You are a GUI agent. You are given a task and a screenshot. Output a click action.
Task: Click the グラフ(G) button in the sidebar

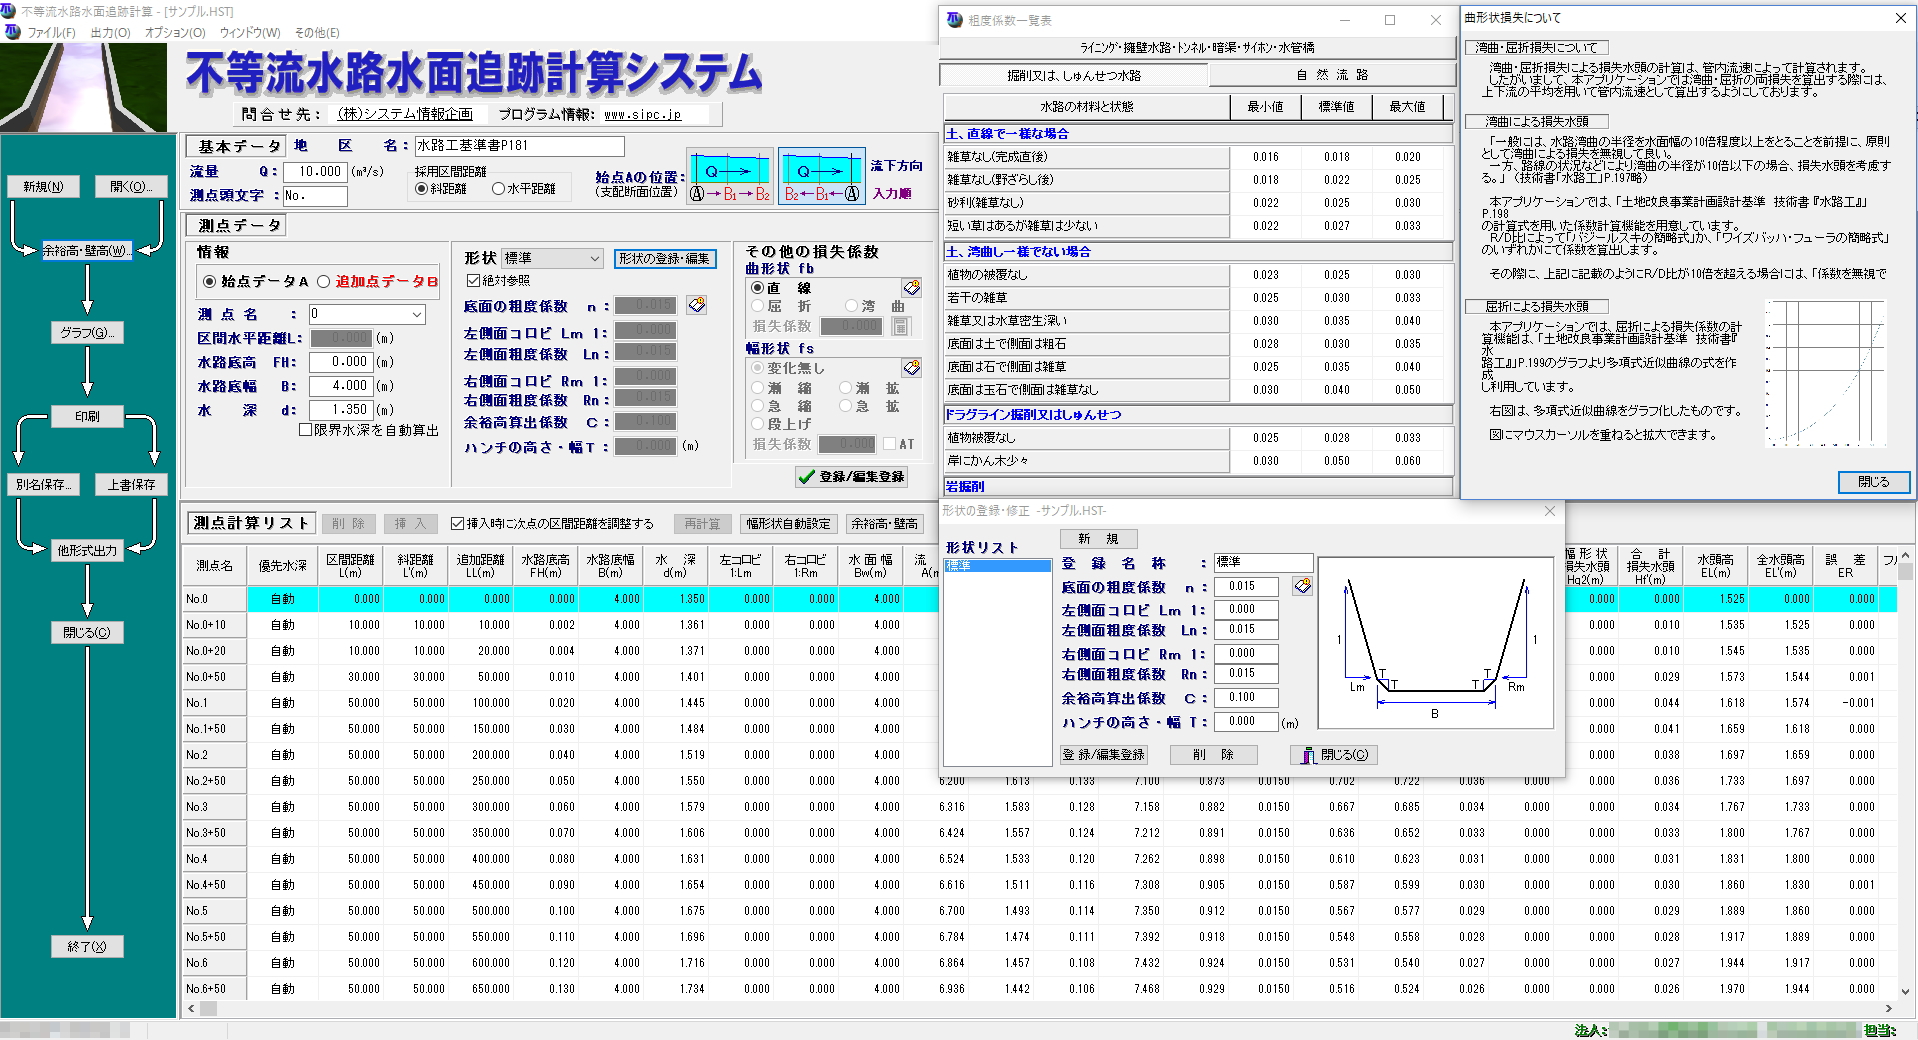point(87,333)
